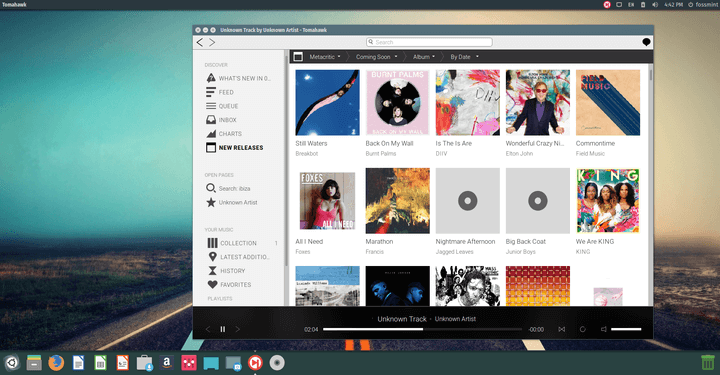This screenshot has width=720, height=375.
Task: Open the Is The Is Are album cover
Action: (467, 102)
